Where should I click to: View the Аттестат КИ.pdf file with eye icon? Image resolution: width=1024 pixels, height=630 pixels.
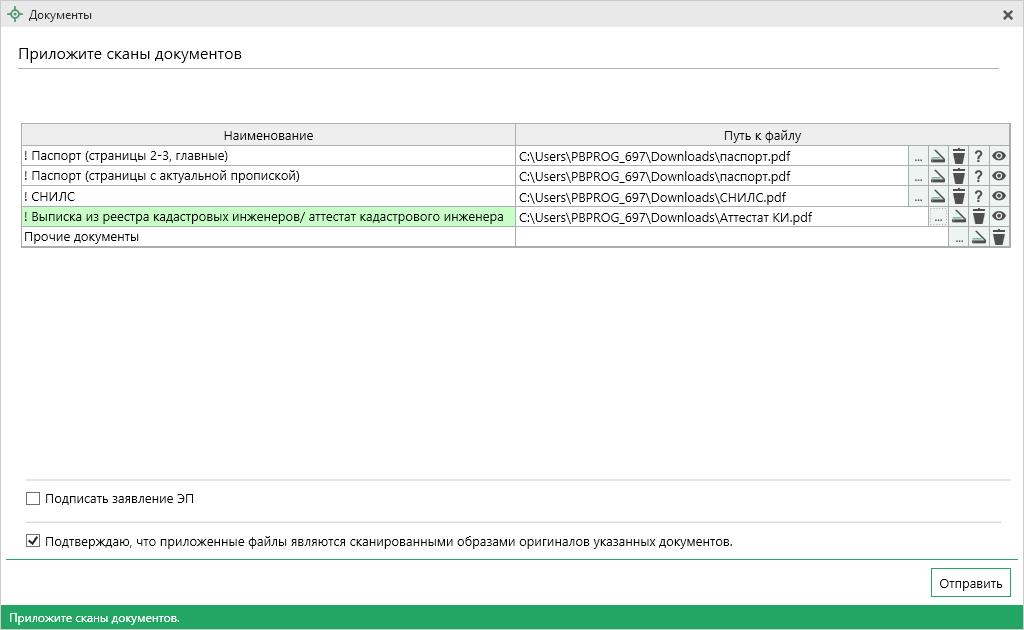click(998, 216)
